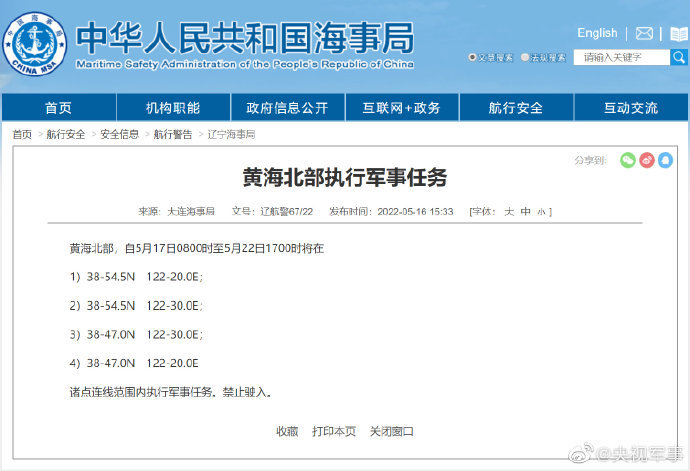This screenshot has width=690, height=471.
Task: Select the 法规搜索 radio button
Action: pyautogui.click(x=525, y=58)
